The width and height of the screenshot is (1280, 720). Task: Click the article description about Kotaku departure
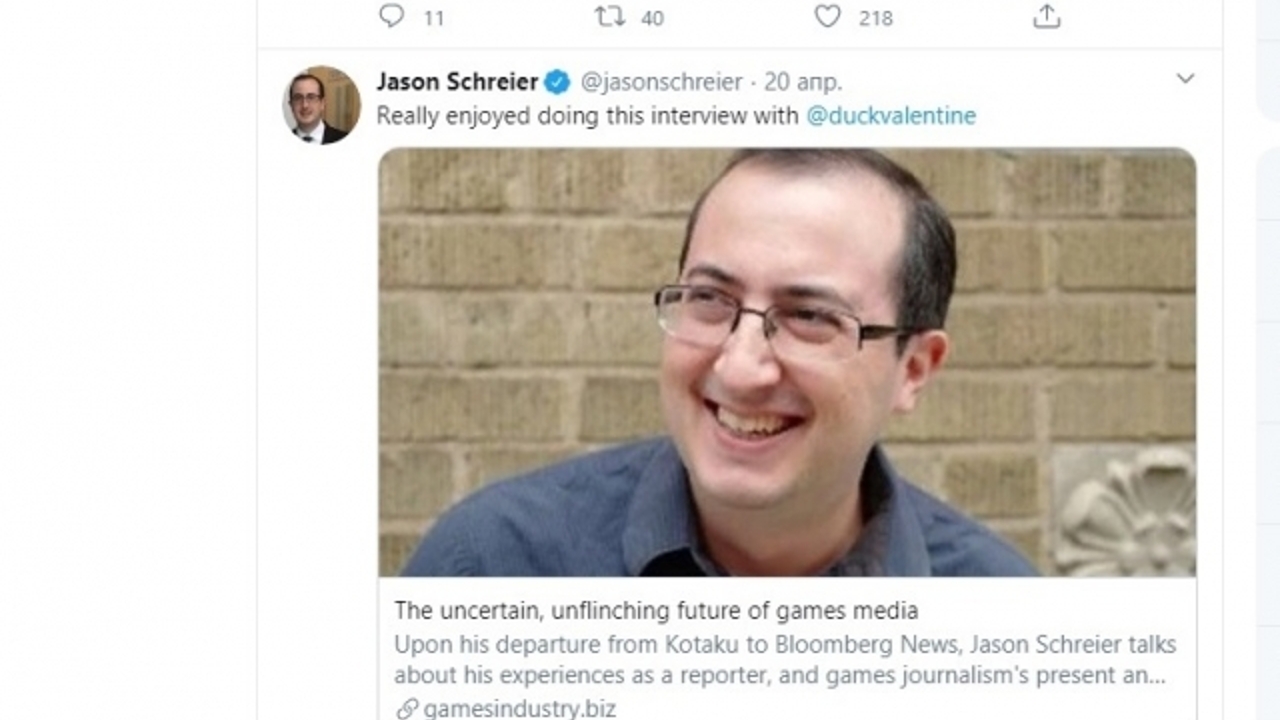click(x=785, y=660)
